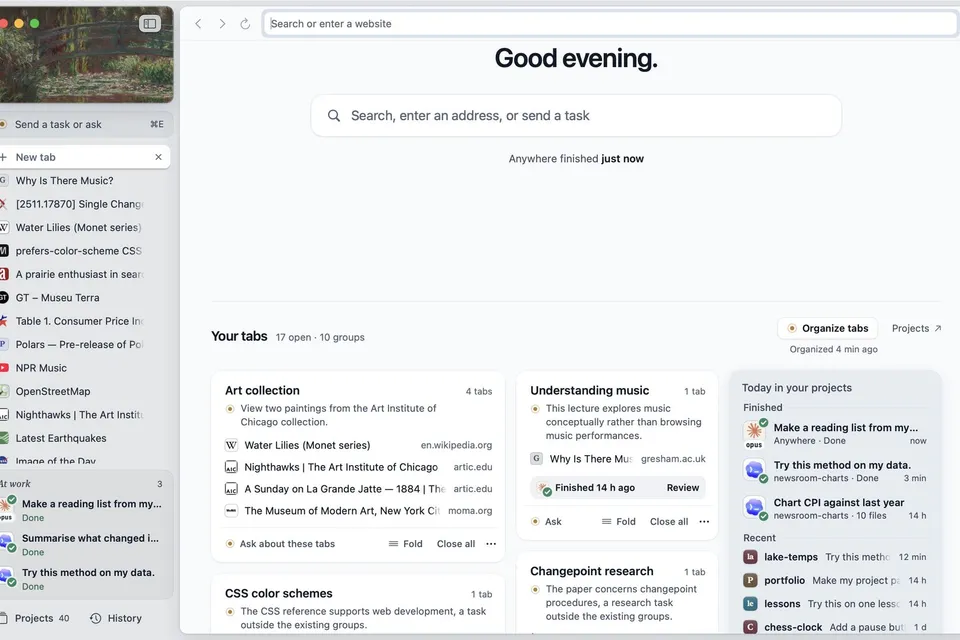Click the OpenStreetMap tab icon
Viewport: 960px width, 640px height.
(4, 391)
